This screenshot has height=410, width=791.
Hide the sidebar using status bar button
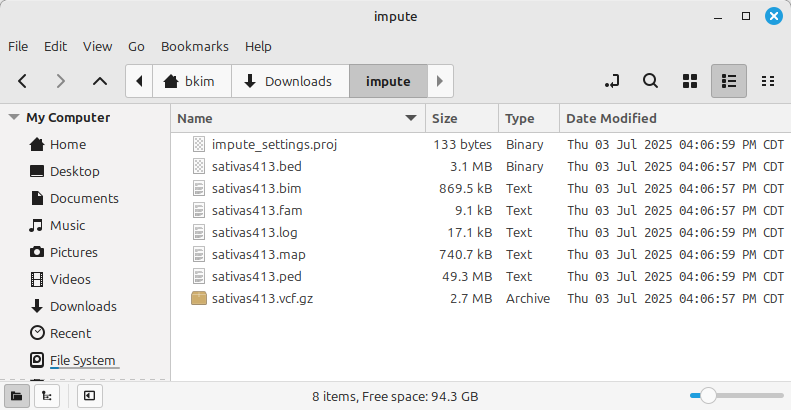89,396
